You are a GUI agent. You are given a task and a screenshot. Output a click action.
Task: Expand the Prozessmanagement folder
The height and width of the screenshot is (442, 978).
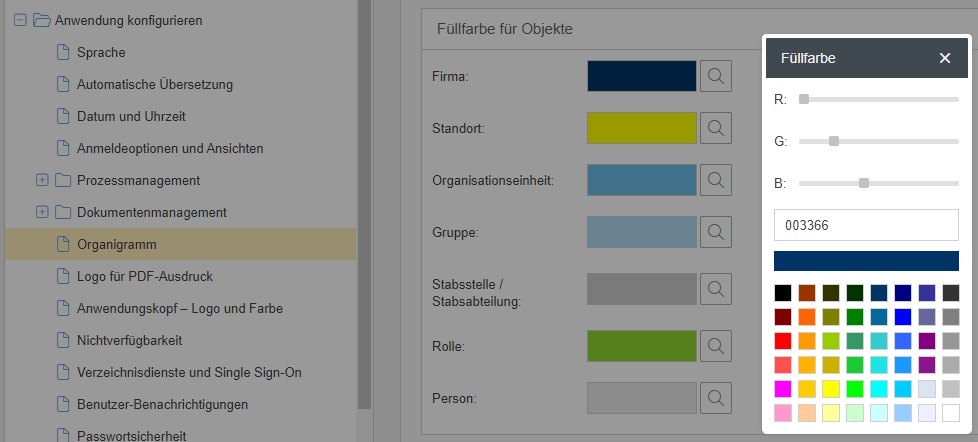pos(42,180)
